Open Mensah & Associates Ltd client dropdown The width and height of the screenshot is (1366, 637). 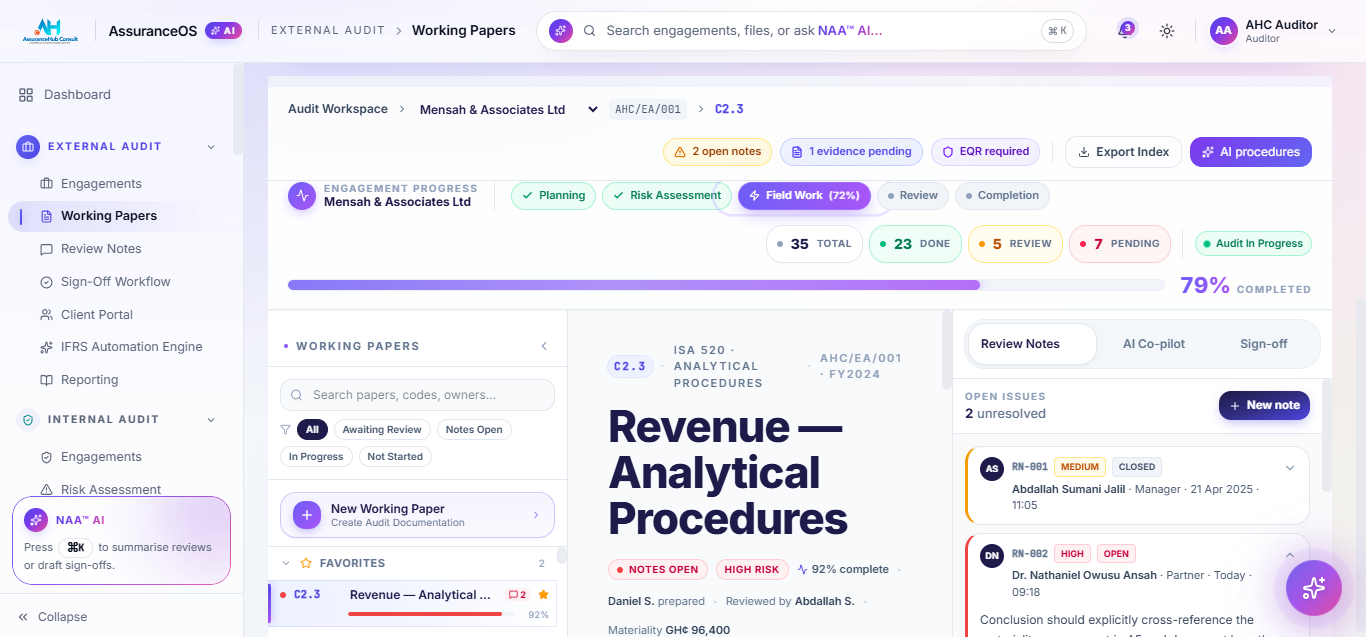point(508,110)
